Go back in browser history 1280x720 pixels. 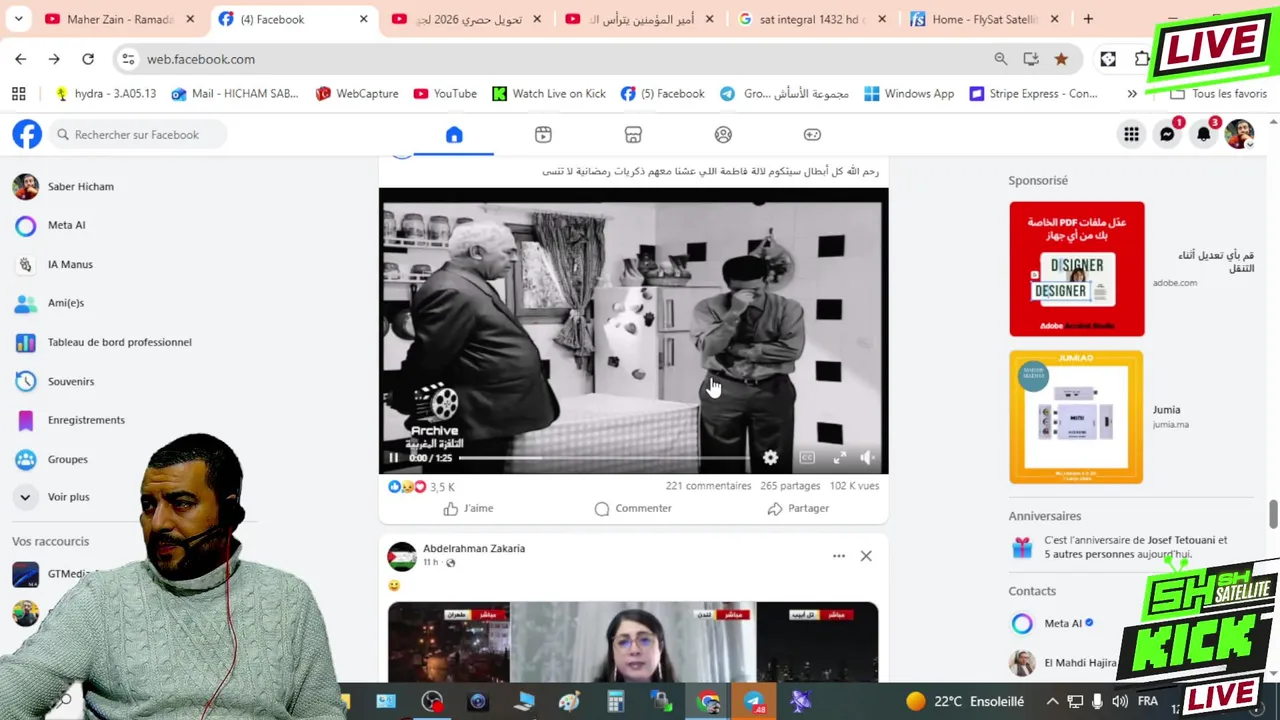point(20,59)
